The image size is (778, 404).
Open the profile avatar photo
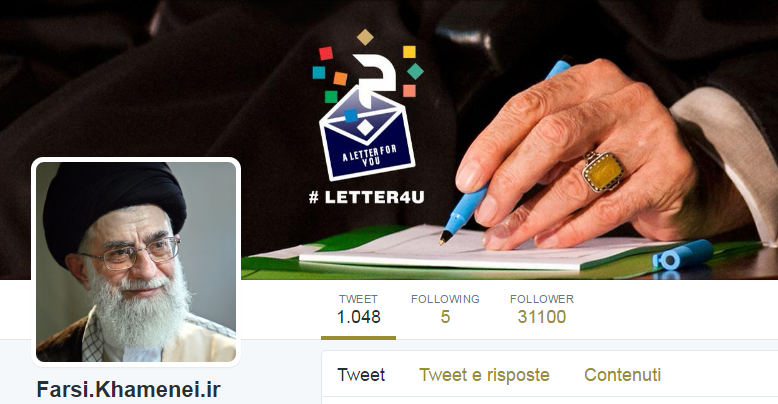pyautogui.click(x=136, y=262)
